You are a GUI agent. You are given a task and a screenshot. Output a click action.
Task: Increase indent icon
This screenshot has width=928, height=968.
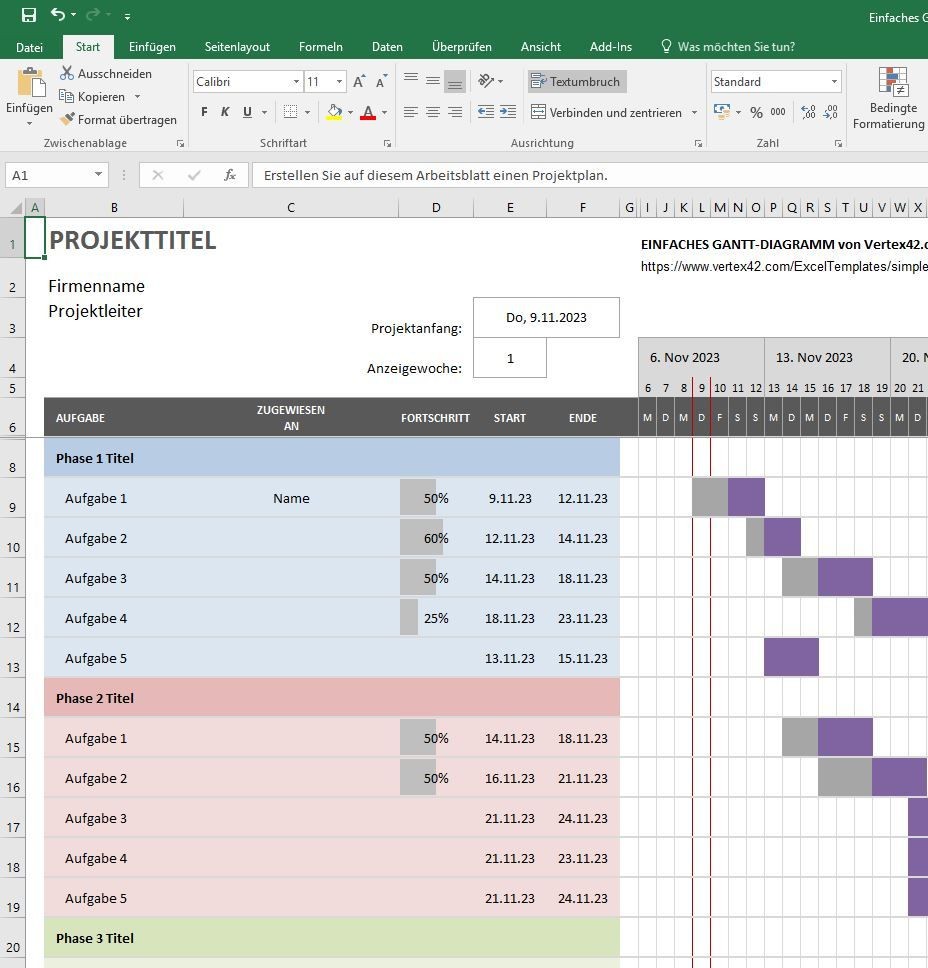[508, 112]
